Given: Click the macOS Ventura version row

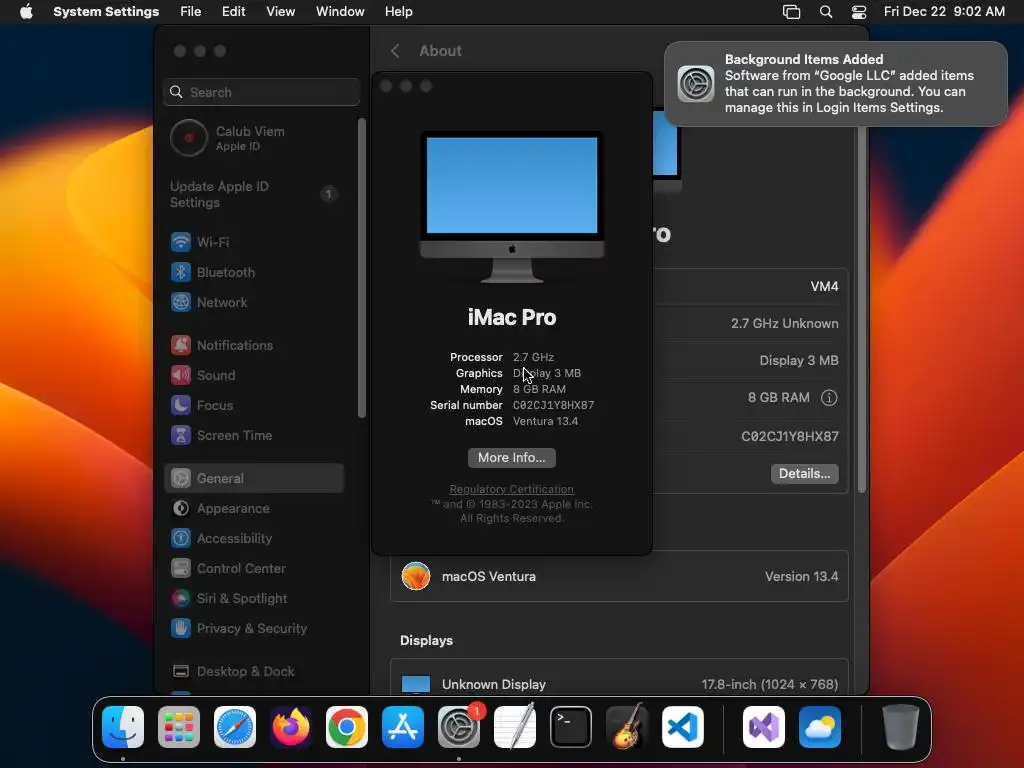Looking at the screenshot, I should click(x=619, y=577).
